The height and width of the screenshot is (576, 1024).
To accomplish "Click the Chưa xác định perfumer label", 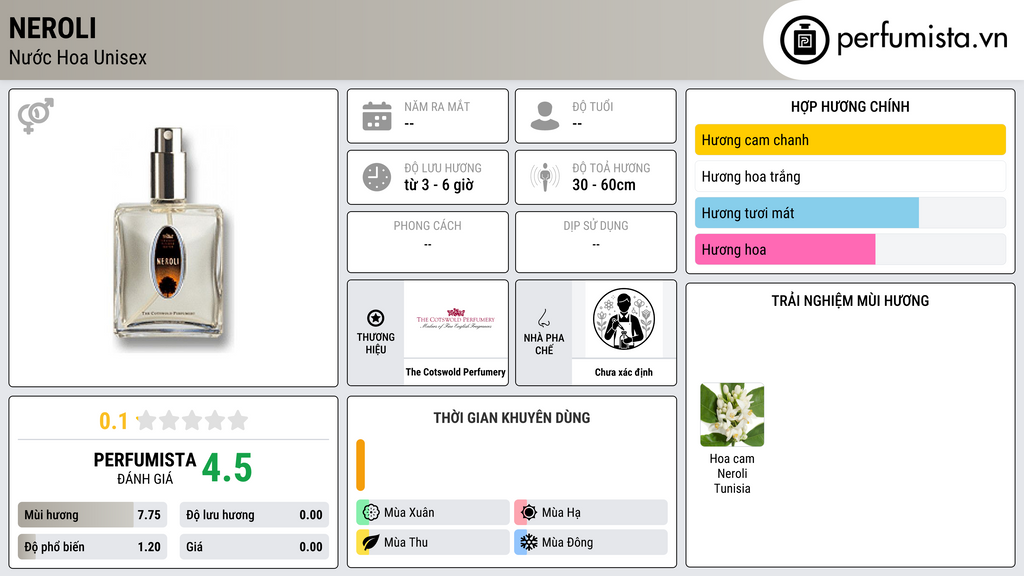I will click(624, 372).
